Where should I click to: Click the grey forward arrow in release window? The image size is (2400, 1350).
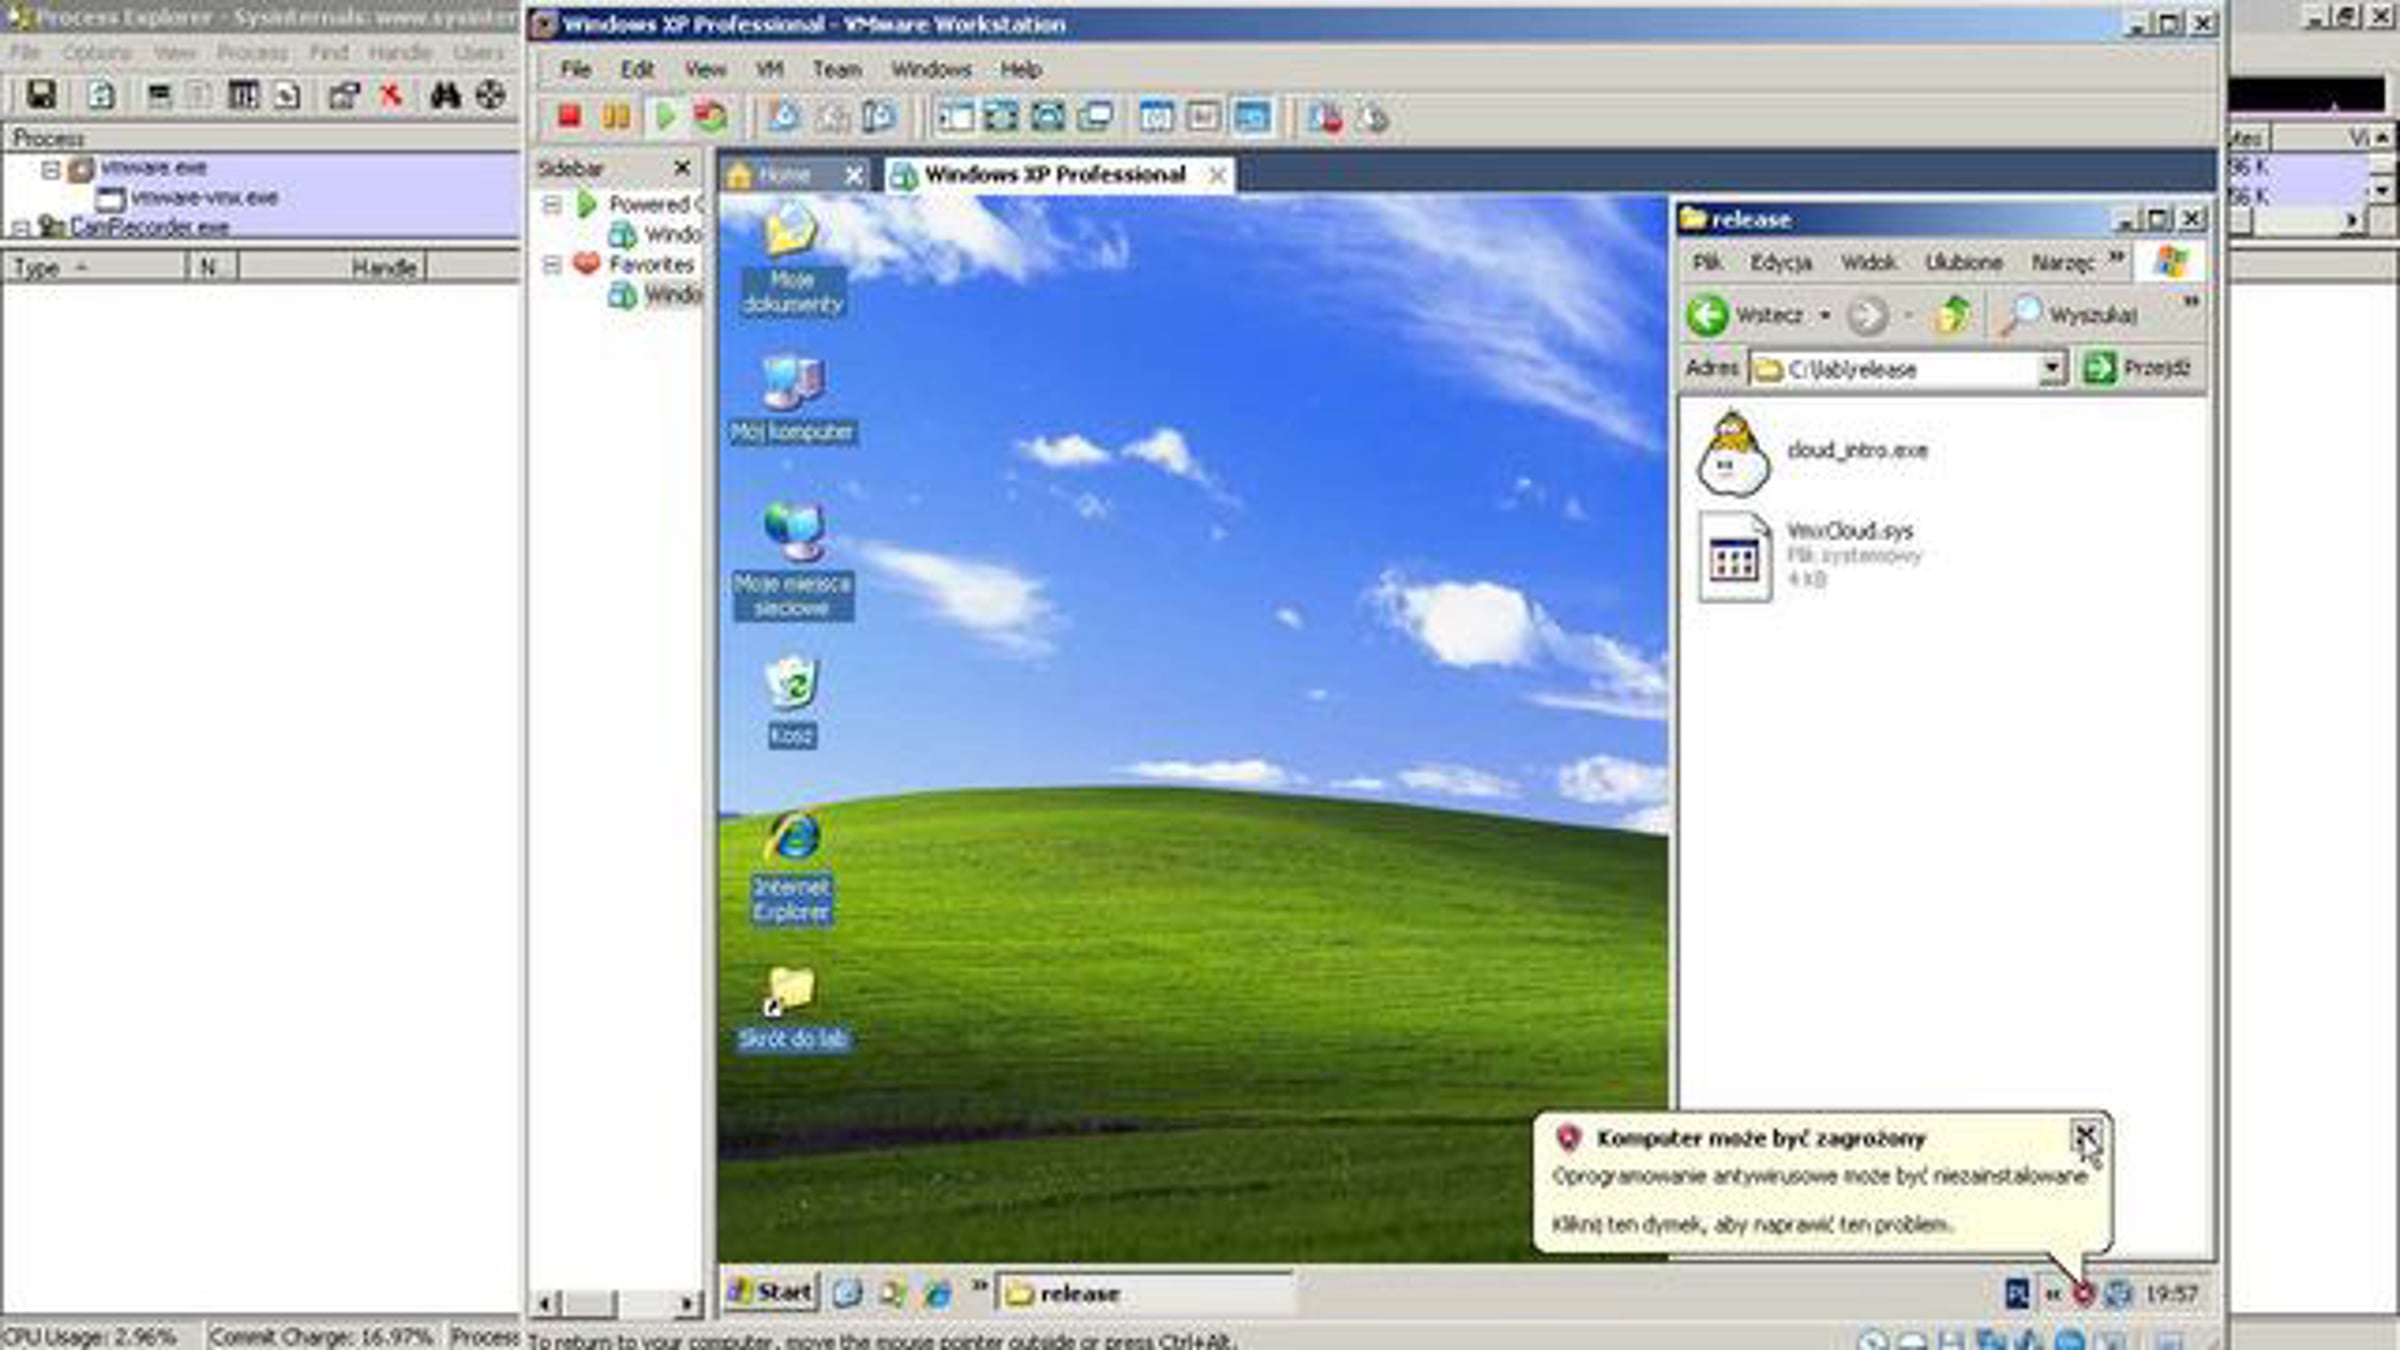(x=1866, y=316)
